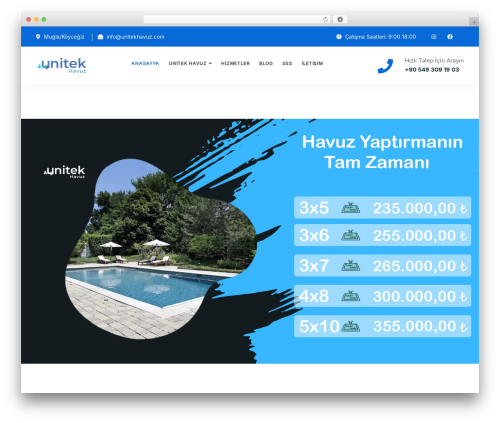The image size is (500, 423).
Task: Go to ANASAYFA menu item
Action: (x=145, y=63)
